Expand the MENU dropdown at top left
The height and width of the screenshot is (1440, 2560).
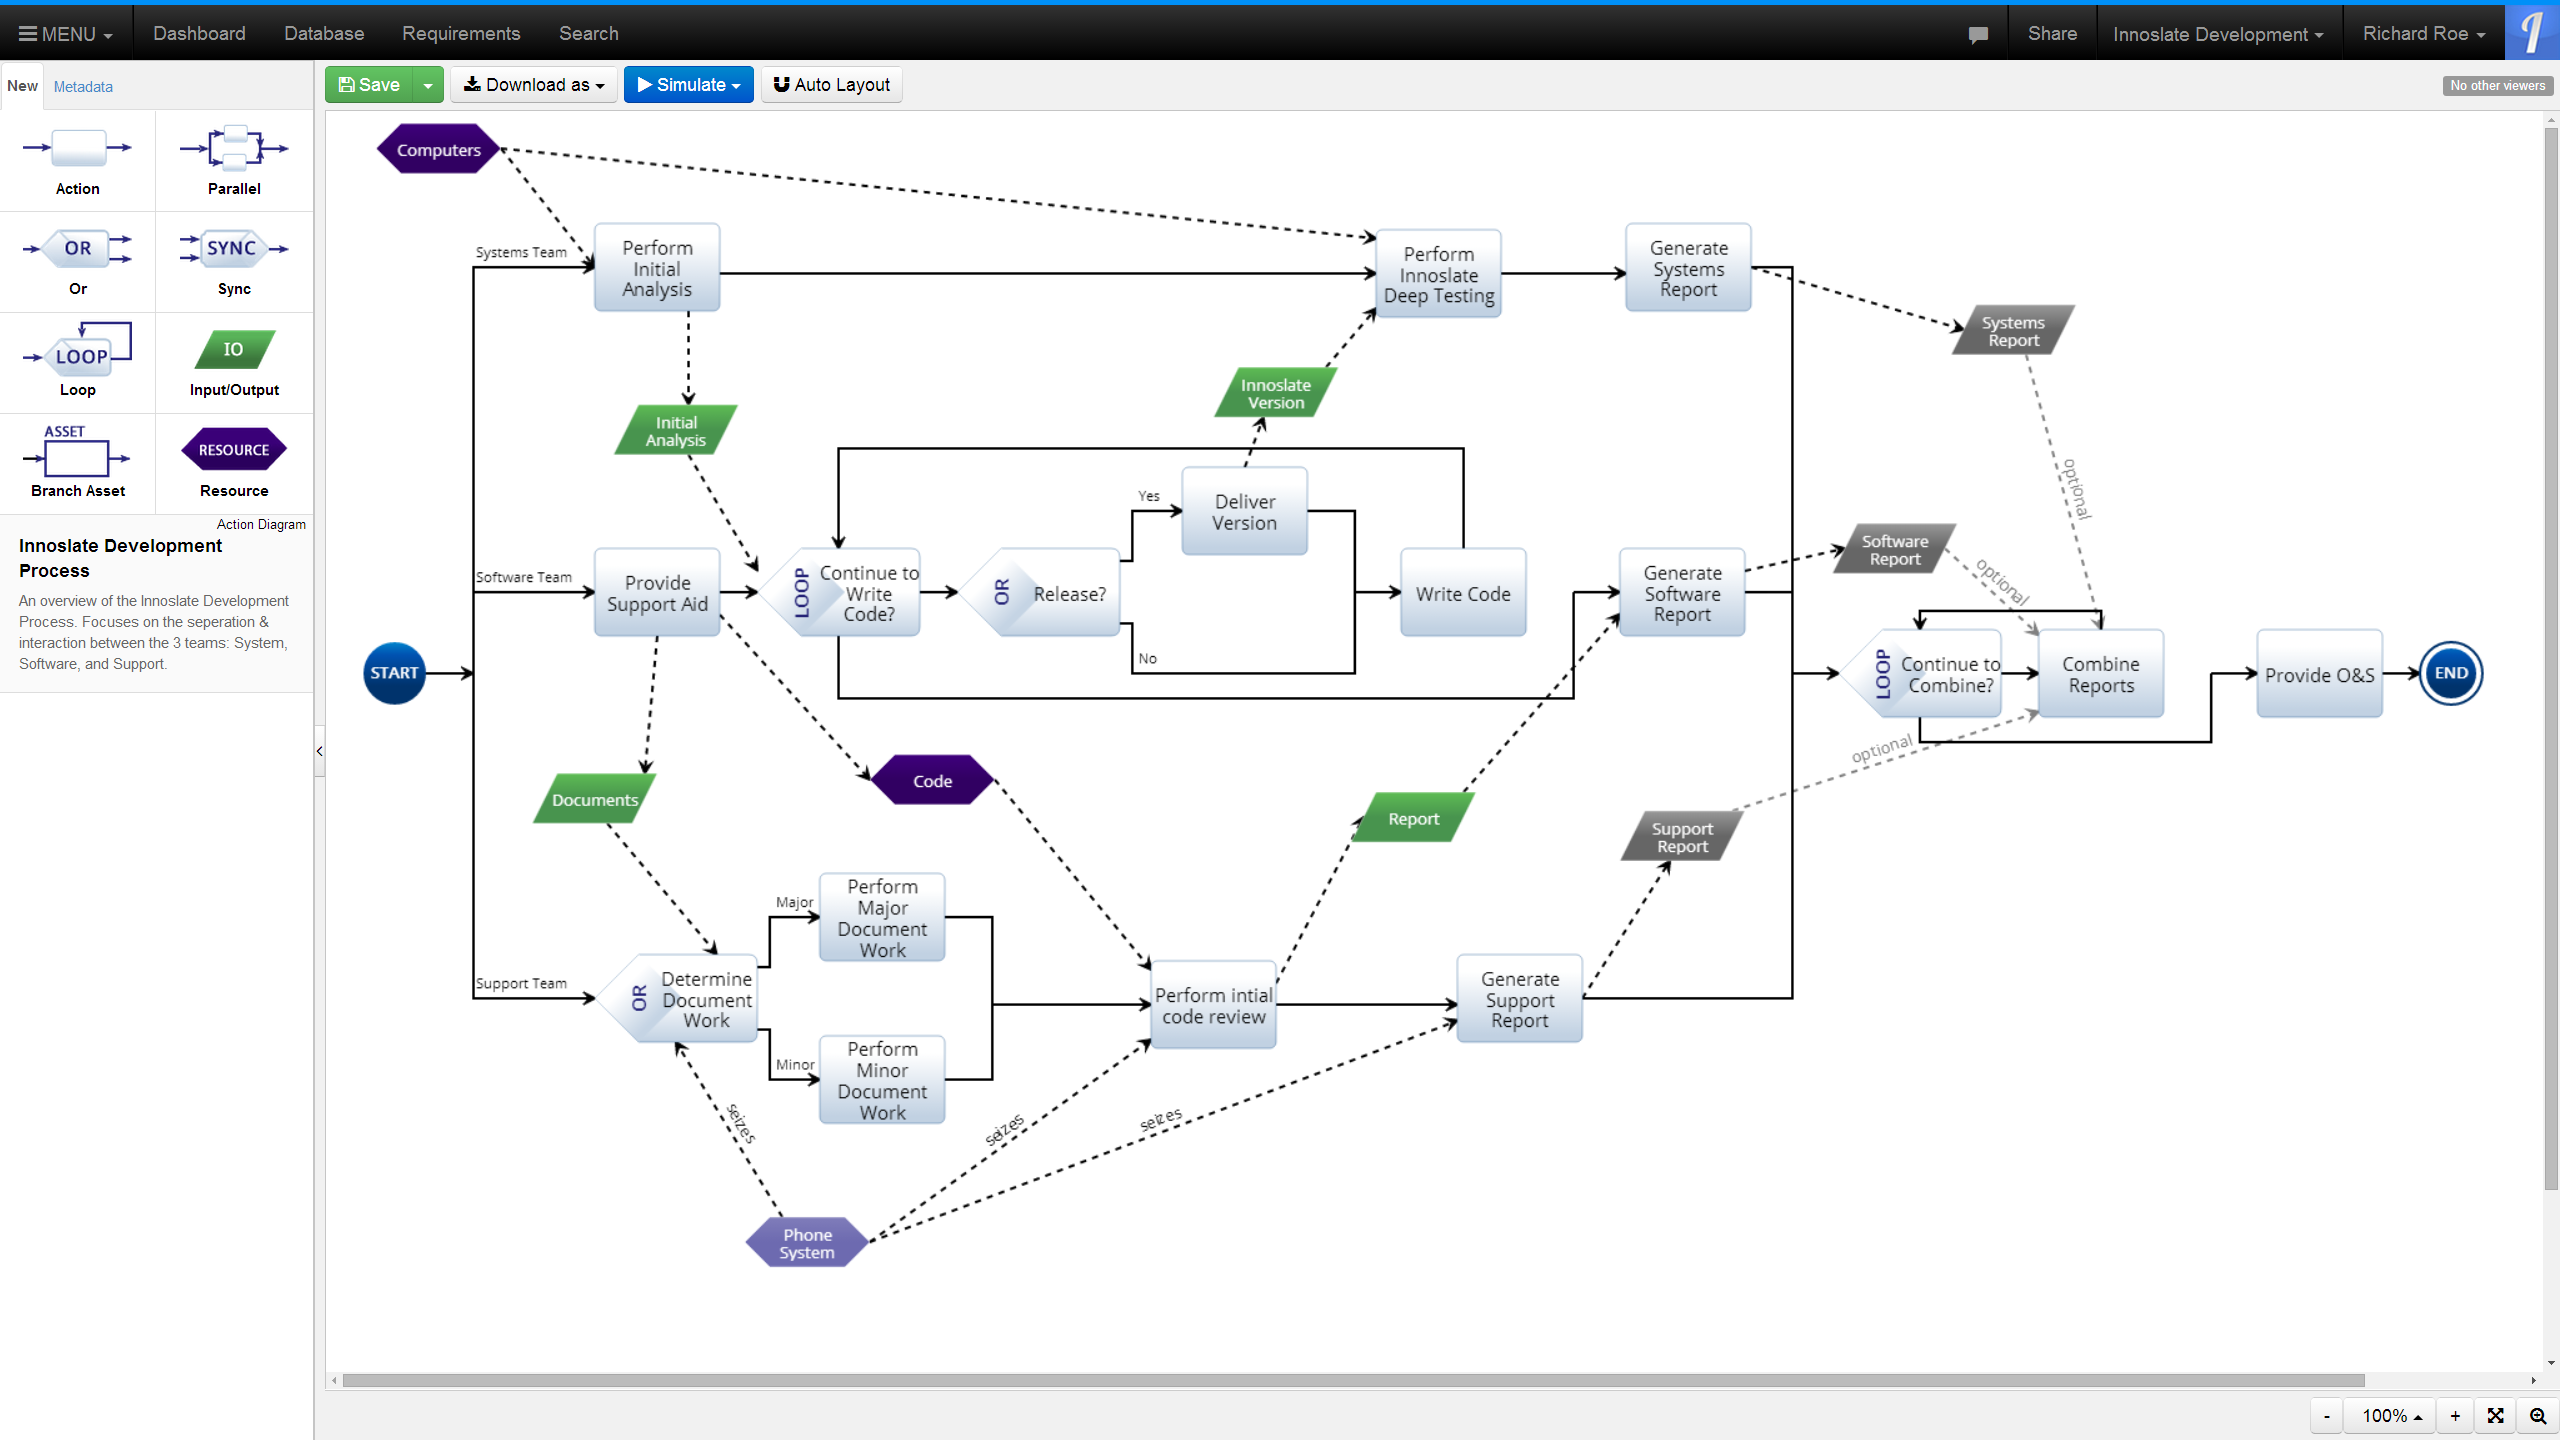pos(63,33)
